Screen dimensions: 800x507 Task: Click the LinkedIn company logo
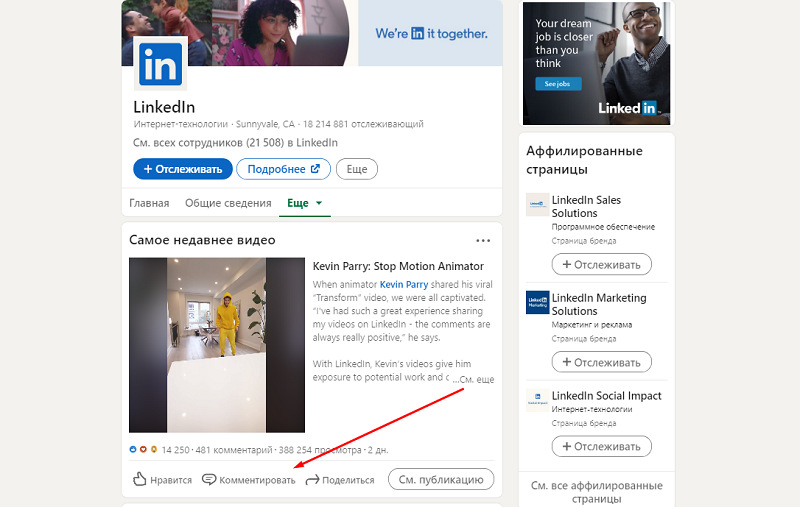(x=160, y=64)
